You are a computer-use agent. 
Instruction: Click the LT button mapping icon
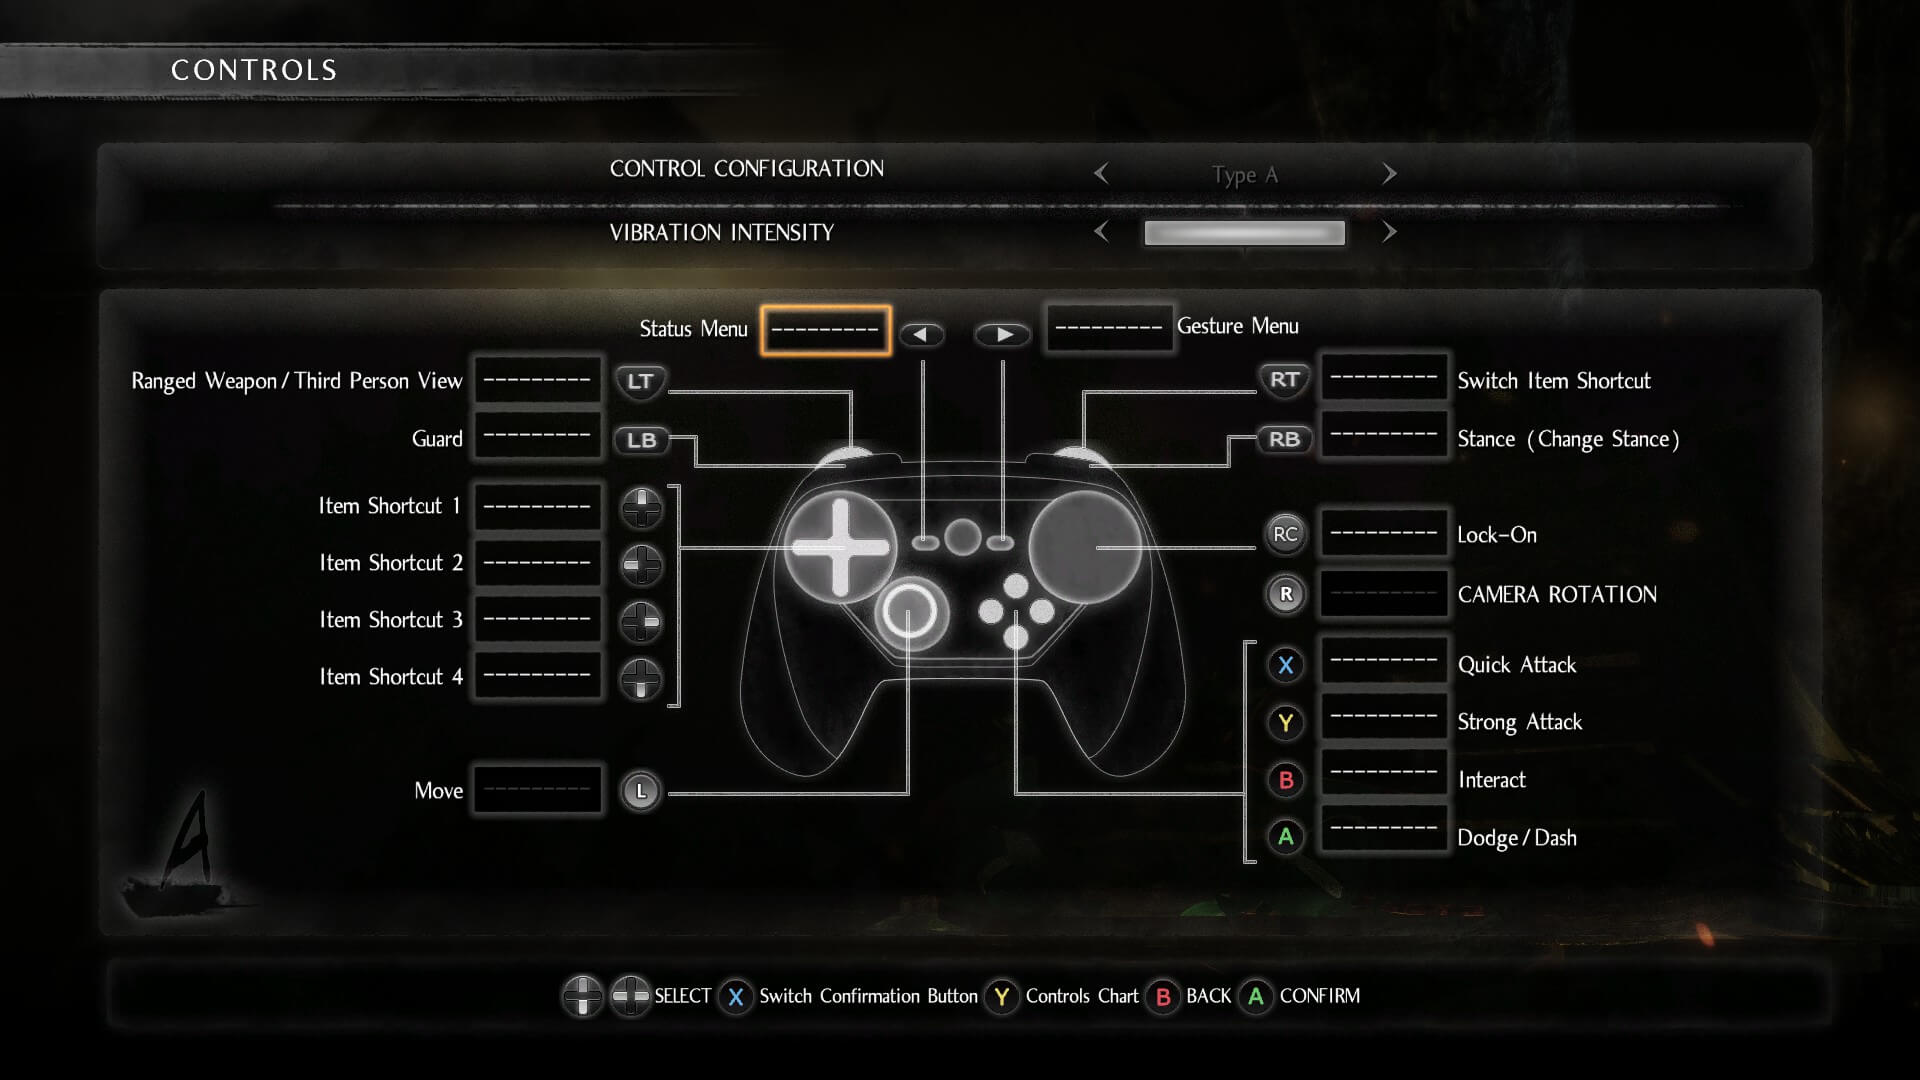pos(640,380)
